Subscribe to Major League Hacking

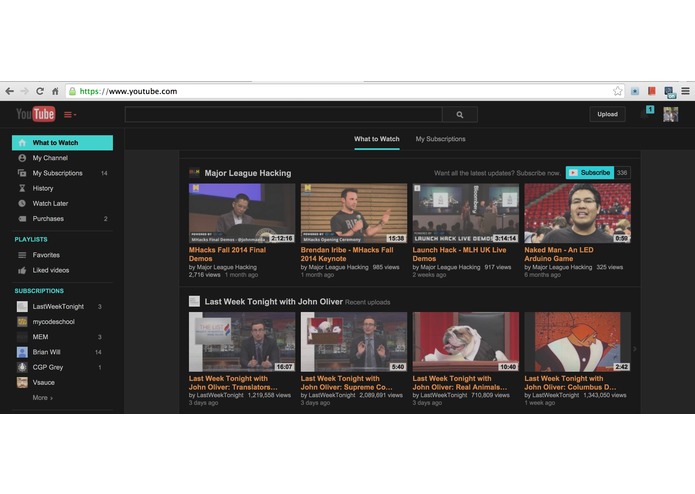pyautogui.click(x=590, y=173)
